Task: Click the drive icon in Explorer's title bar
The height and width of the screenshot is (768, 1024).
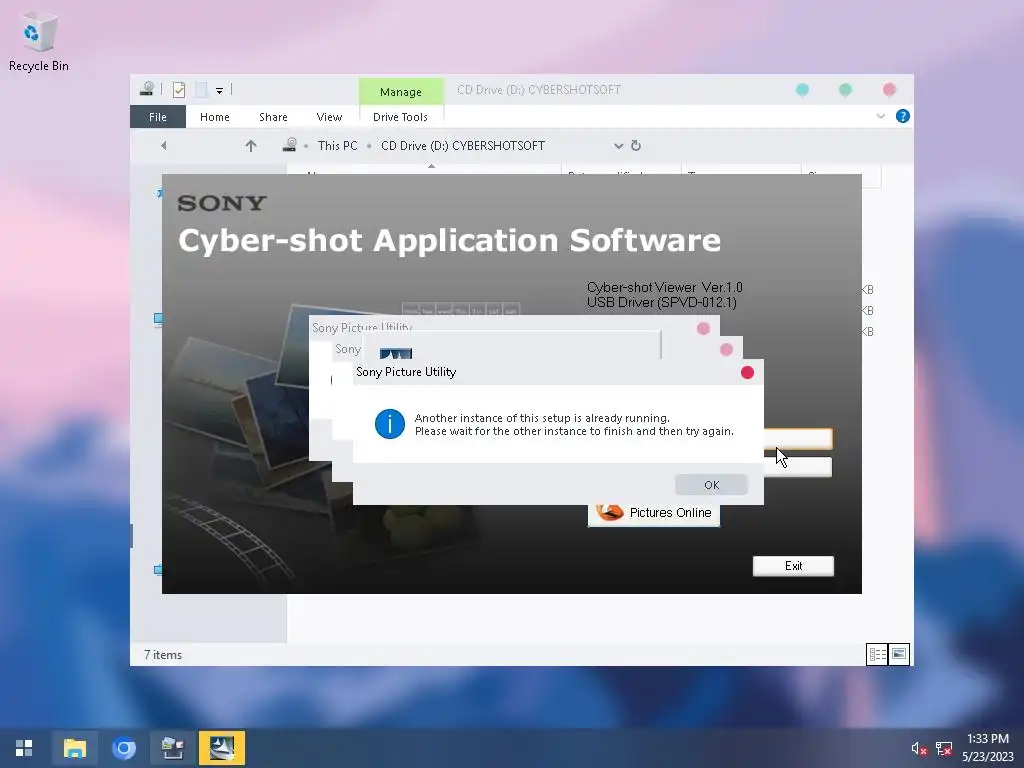Action: (x=147, y=89)
